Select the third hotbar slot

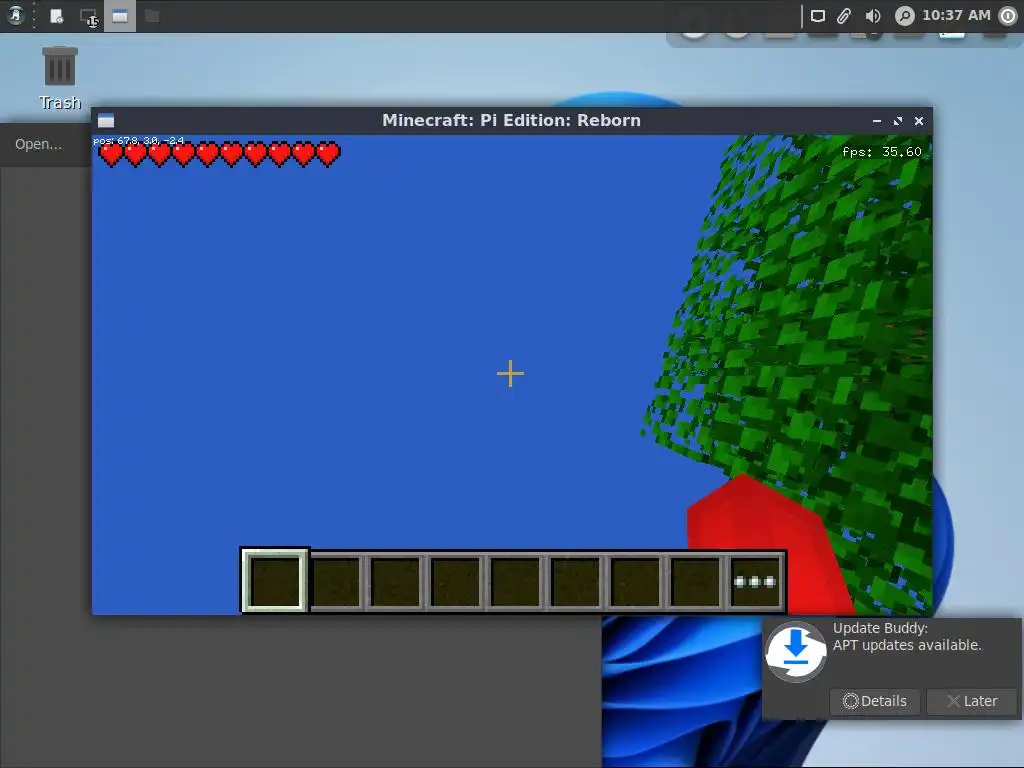click(395, 581)
